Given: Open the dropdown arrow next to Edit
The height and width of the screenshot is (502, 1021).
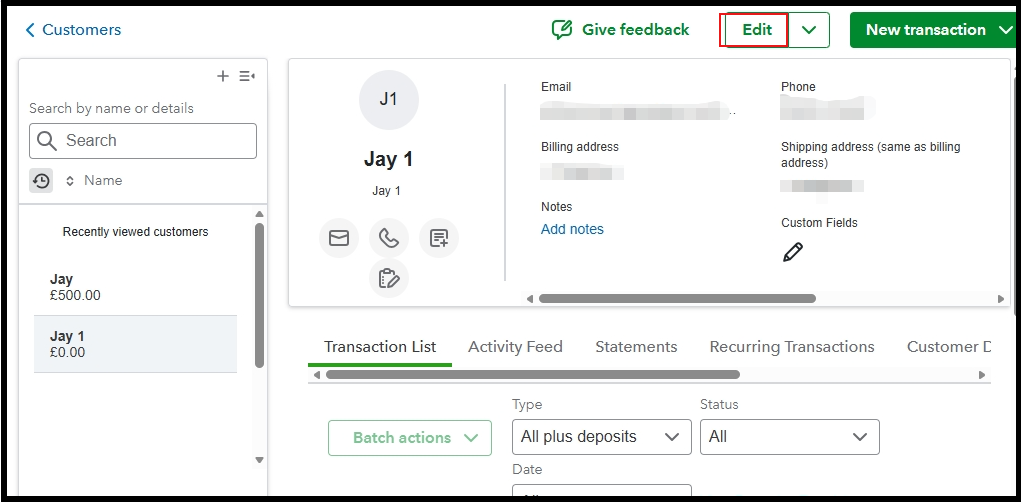Looking at the screenshot, I should (809, 30).
